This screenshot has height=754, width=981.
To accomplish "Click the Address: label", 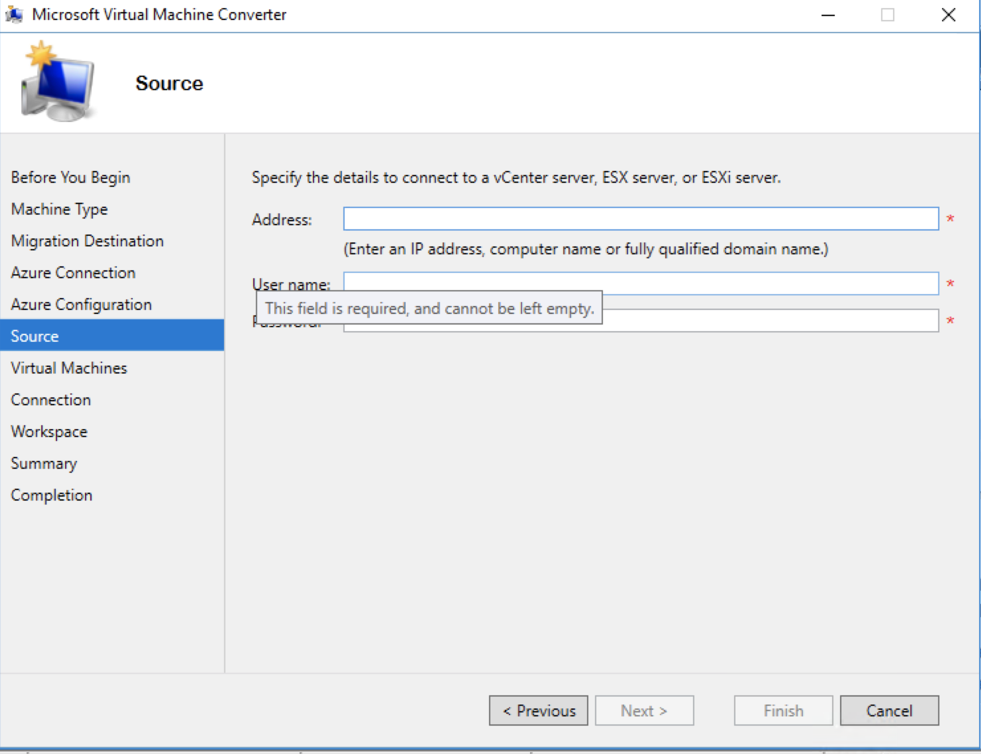I will [x=282, y=220].
